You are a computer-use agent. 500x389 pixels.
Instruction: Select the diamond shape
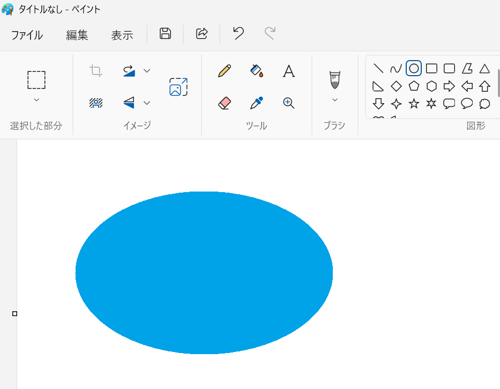[x=396, y=86]
